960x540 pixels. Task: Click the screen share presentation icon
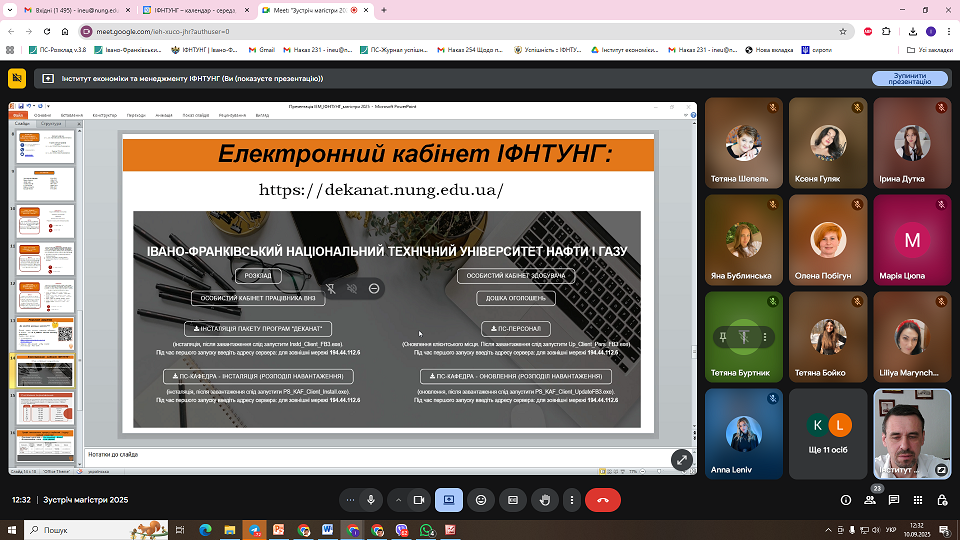coord(449,499)
